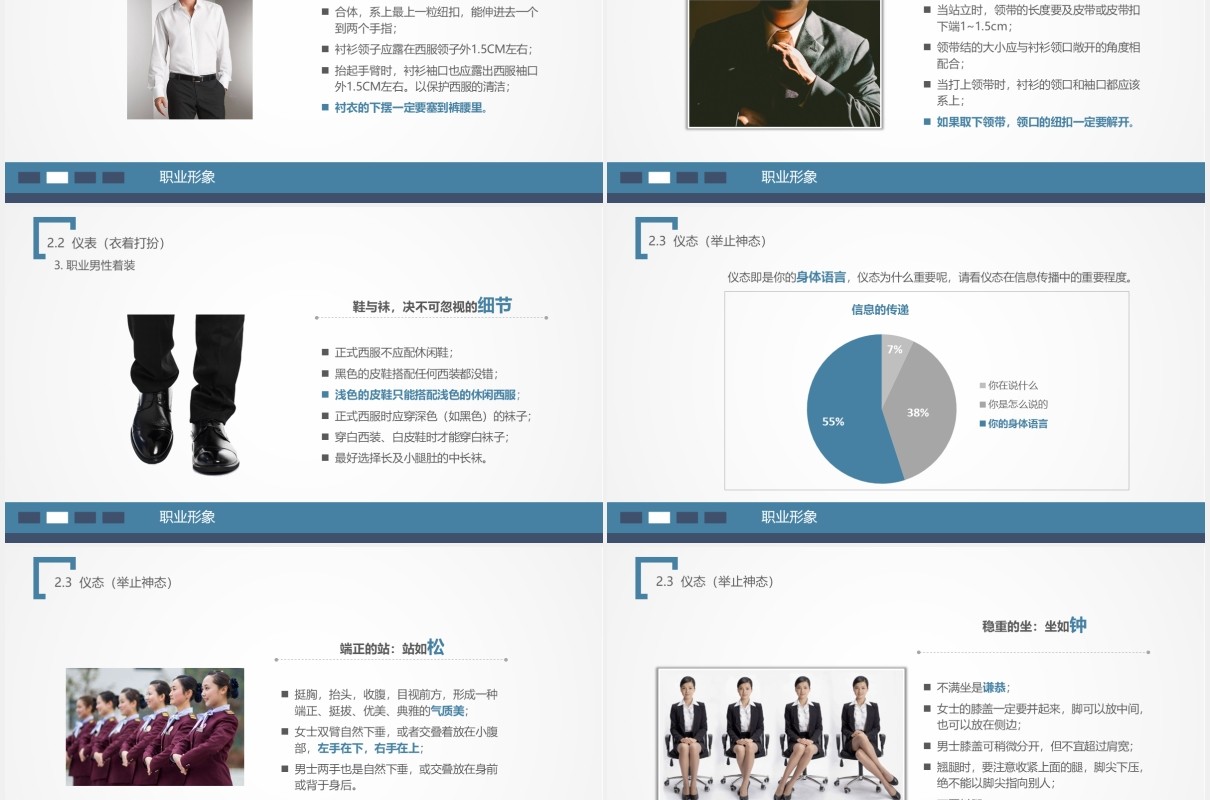This screenshot has width=1210, height=800.
Task: Click the title 端正的站：站如松
Action: coord(392,648)
